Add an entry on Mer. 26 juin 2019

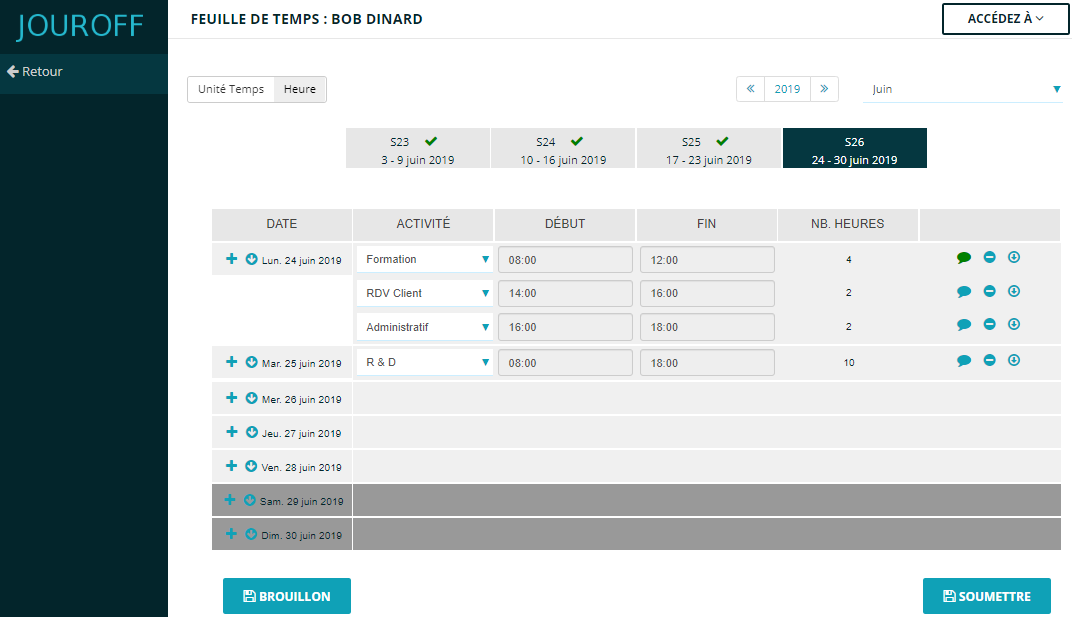pos(232,397)
